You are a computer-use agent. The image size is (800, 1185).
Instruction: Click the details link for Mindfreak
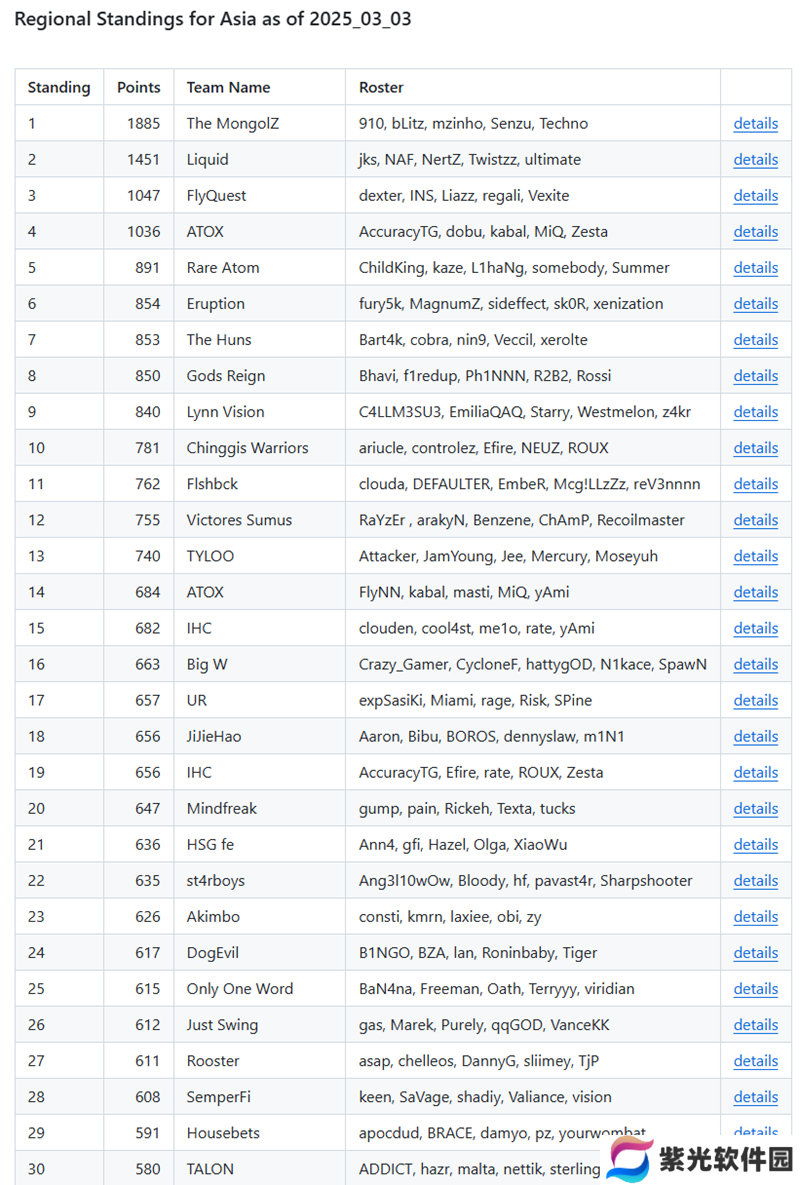click(x=755, y=809)
